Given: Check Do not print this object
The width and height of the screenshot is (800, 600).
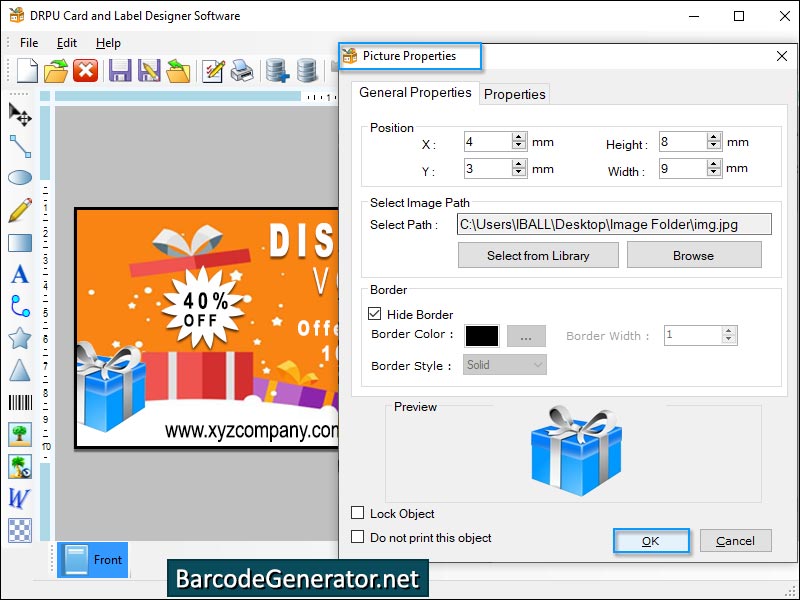Looking at the screenshot, I should (x=356, y=536).
